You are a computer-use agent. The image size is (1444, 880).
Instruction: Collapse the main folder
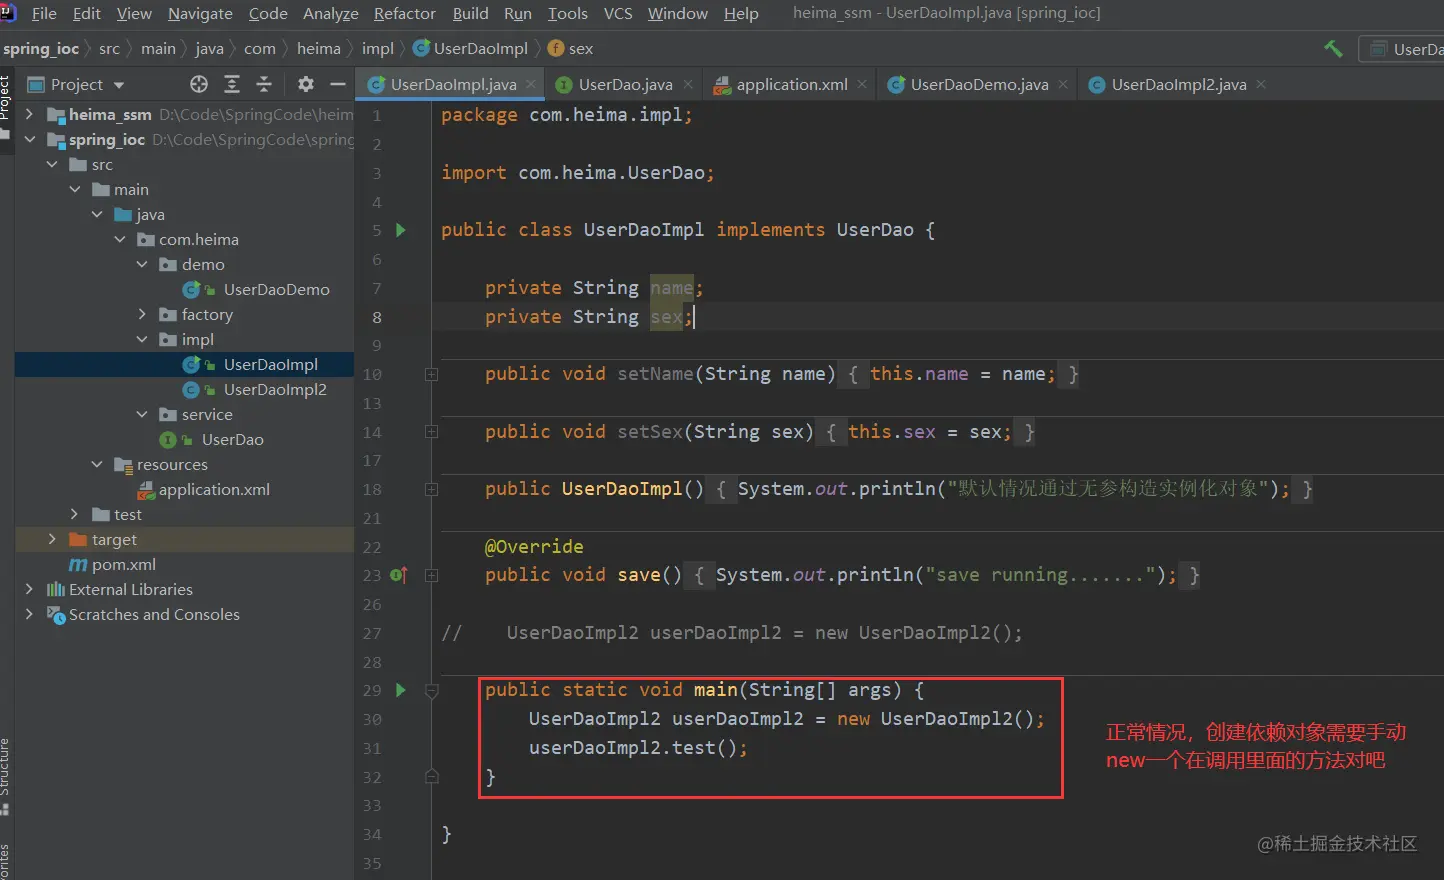pyautogui.click(x=75, y=190)
